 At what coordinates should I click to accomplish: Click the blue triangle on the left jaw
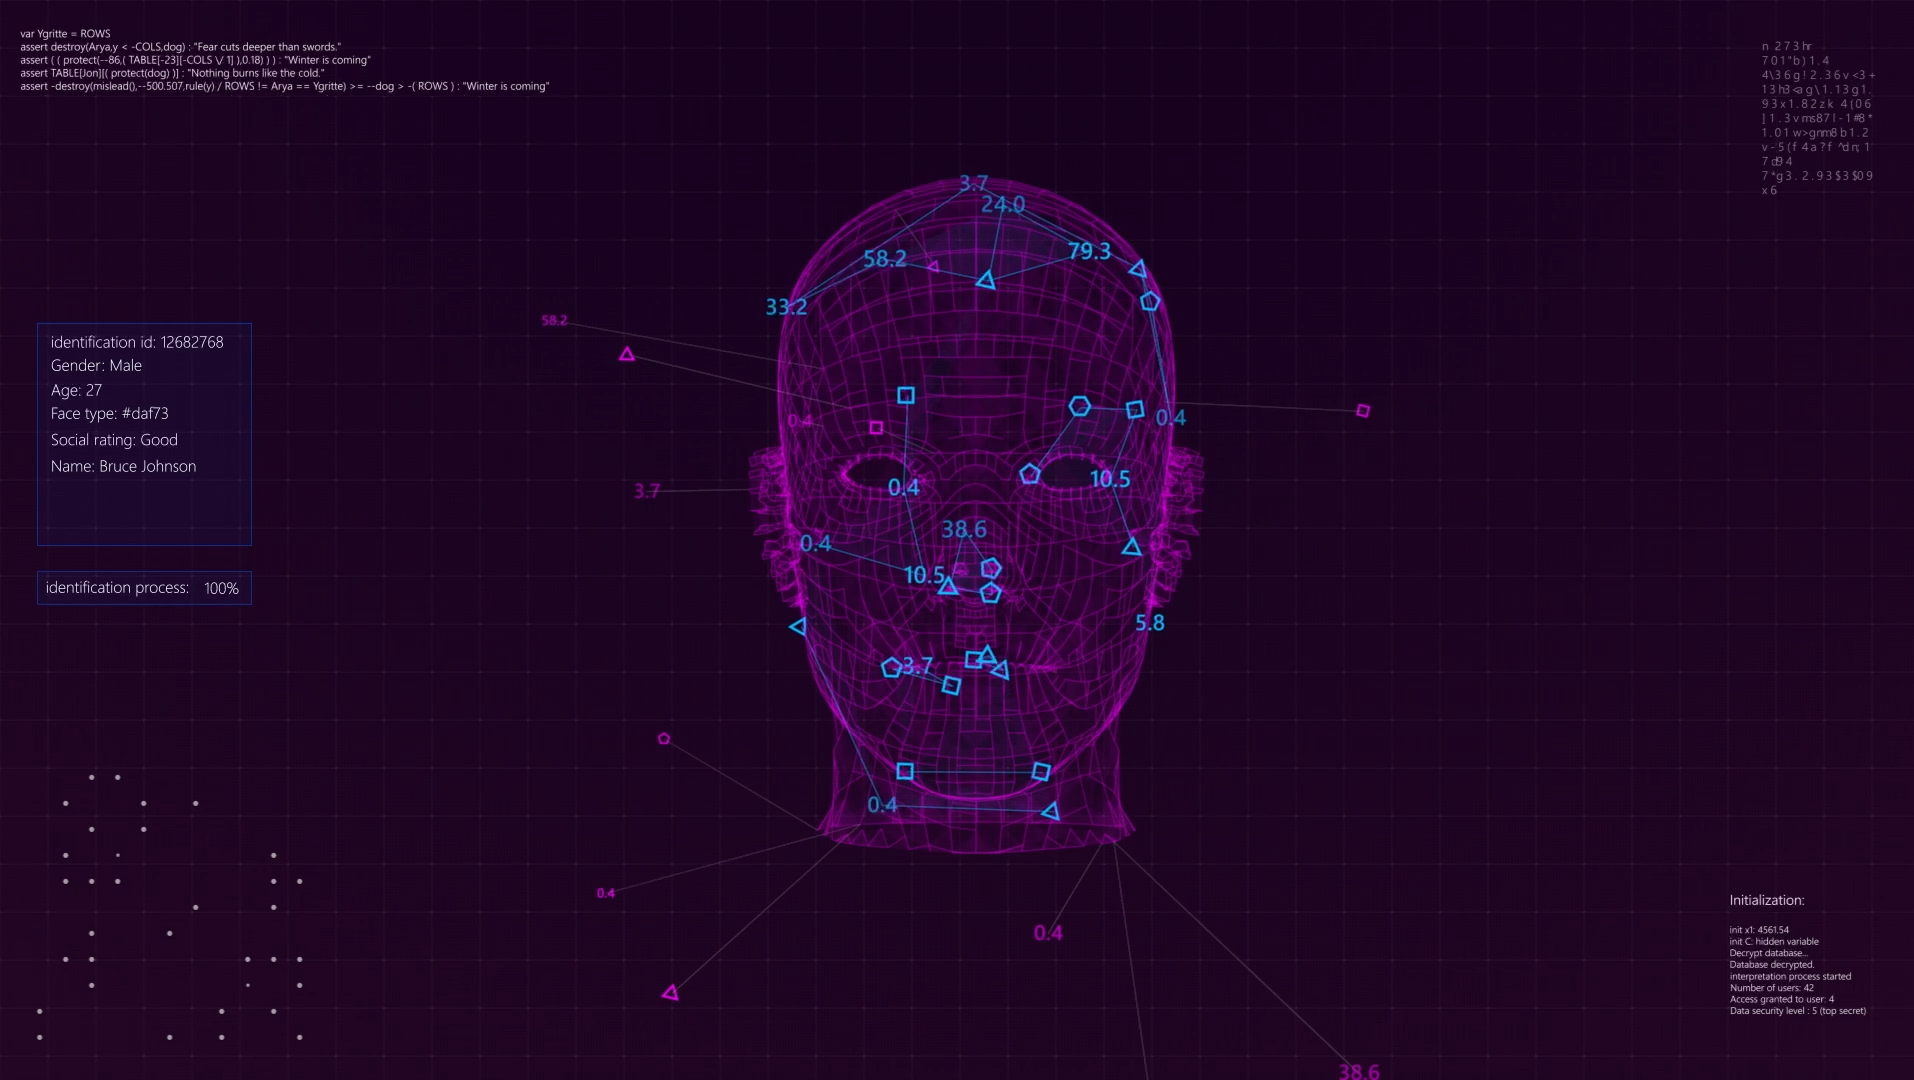click(x=798, y=627)
